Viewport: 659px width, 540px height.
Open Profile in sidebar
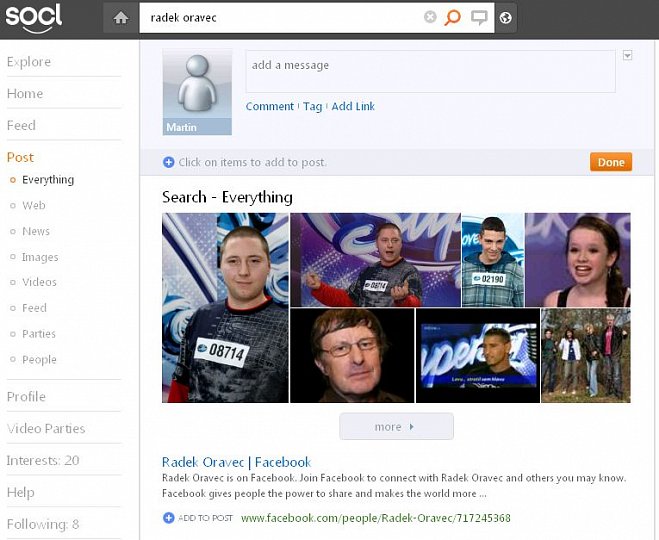click(x=26, y=396)
